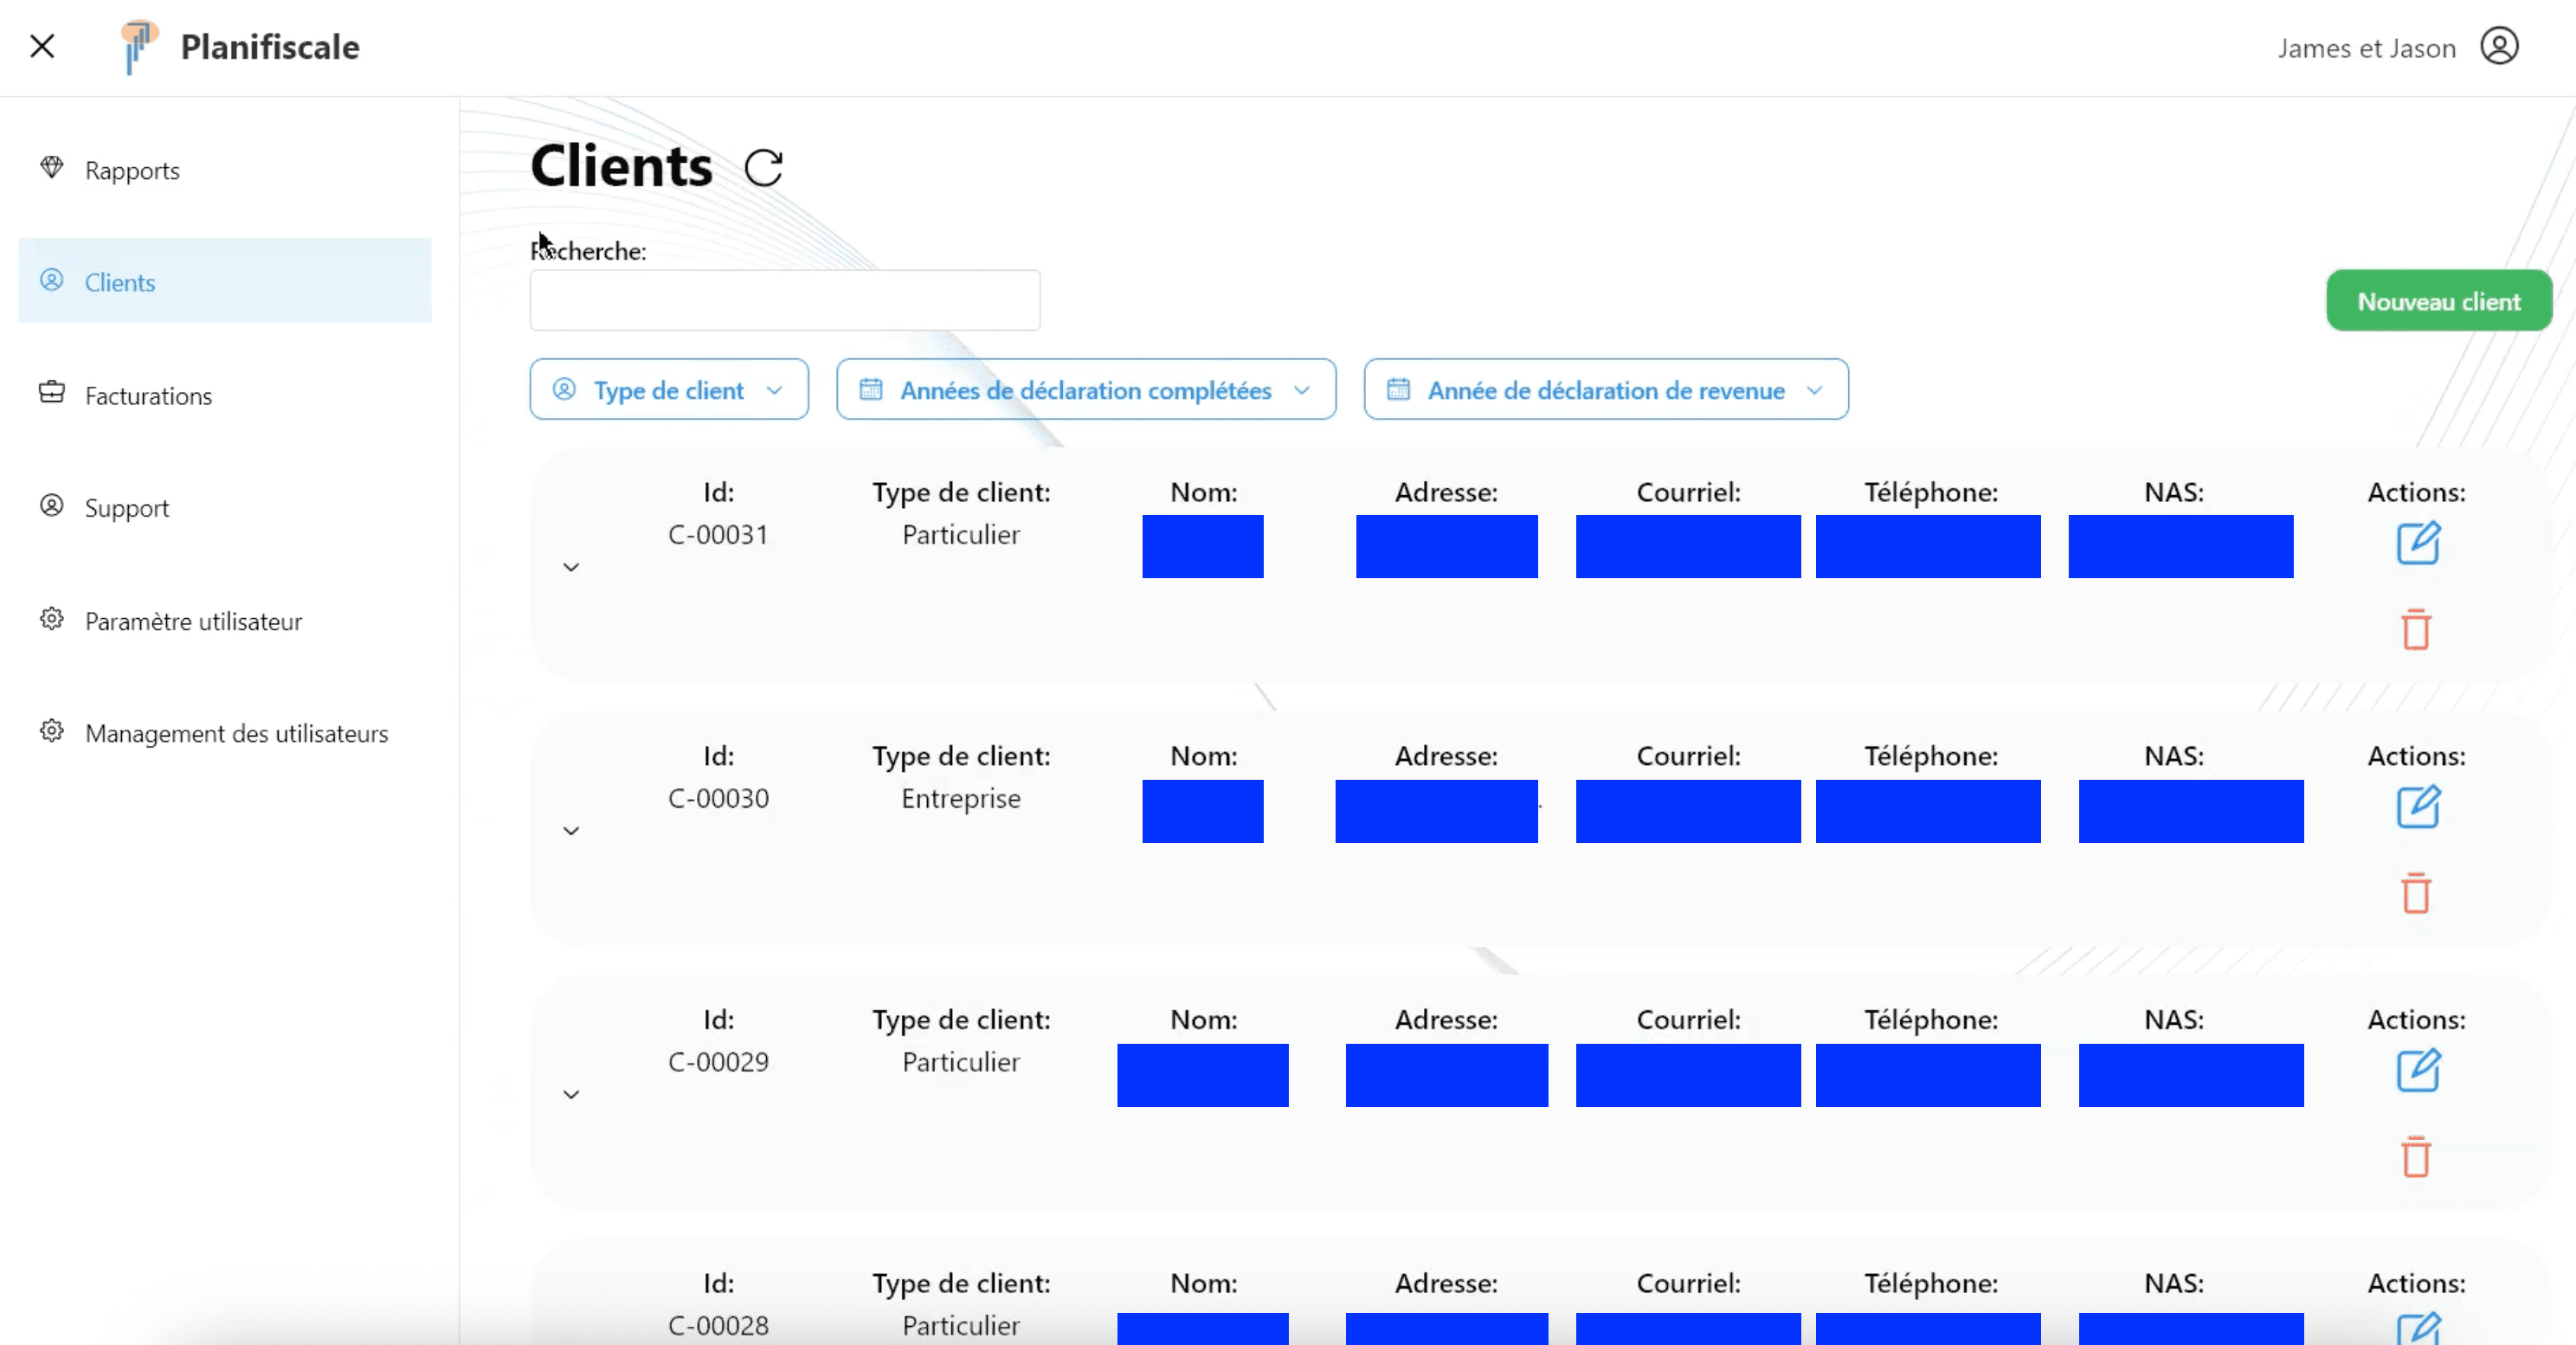This screenshot has width=2576, height=1345.
Task: Delete client C-00031 with the trash icon
Action: [x=2416, y=630]
